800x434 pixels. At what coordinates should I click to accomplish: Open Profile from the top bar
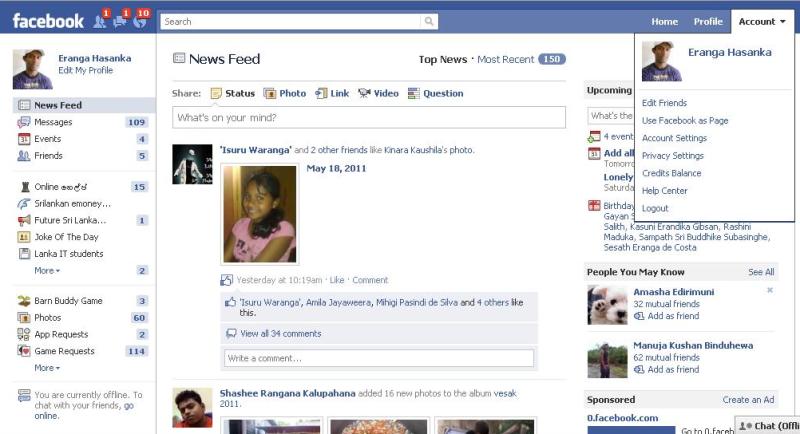click(708, 21)
